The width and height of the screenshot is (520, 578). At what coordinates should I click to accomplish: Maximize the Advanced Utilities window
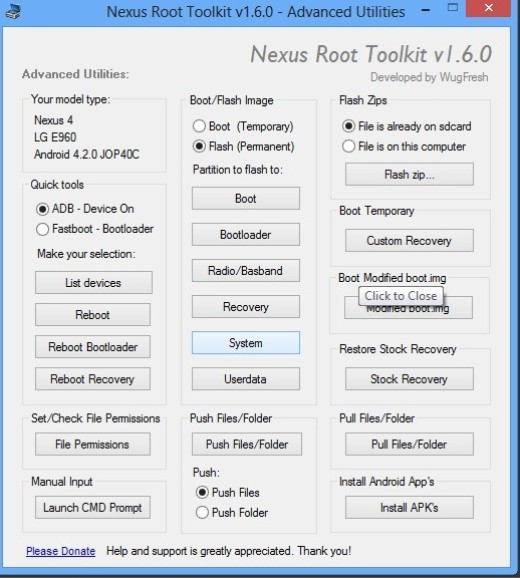pyautogui.click(x=453, y=7)
